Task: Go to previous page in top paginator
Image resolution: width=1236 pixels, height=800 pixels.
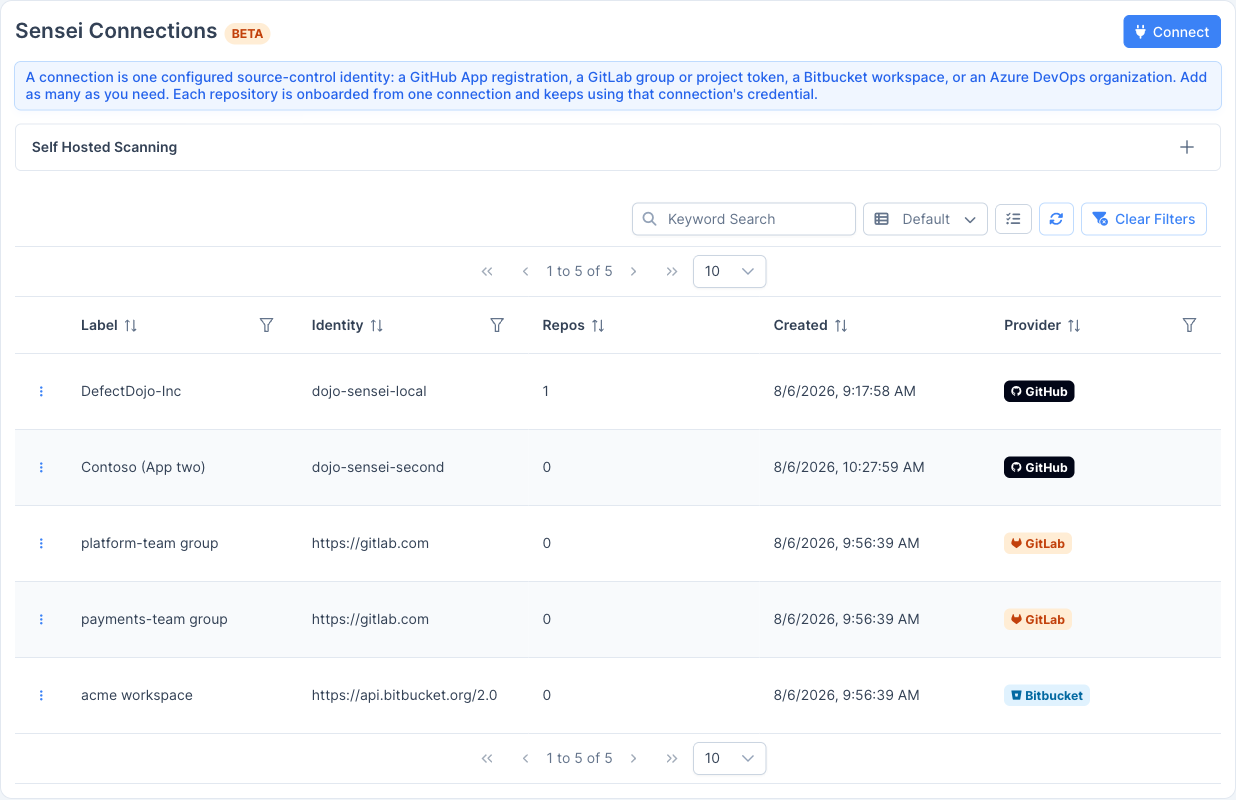Action: (x=525, y=272)
